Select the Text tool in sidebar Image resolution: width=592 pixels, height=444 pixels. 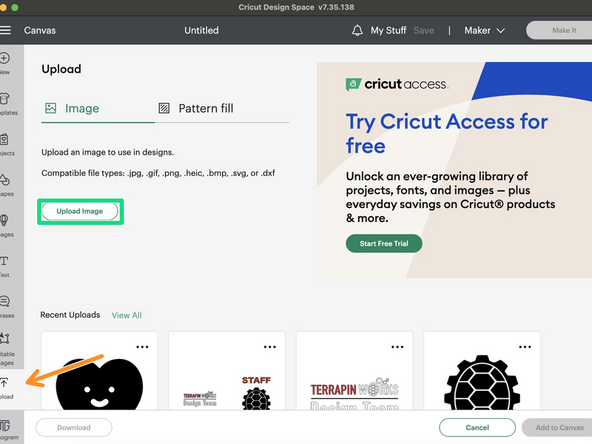5,267
